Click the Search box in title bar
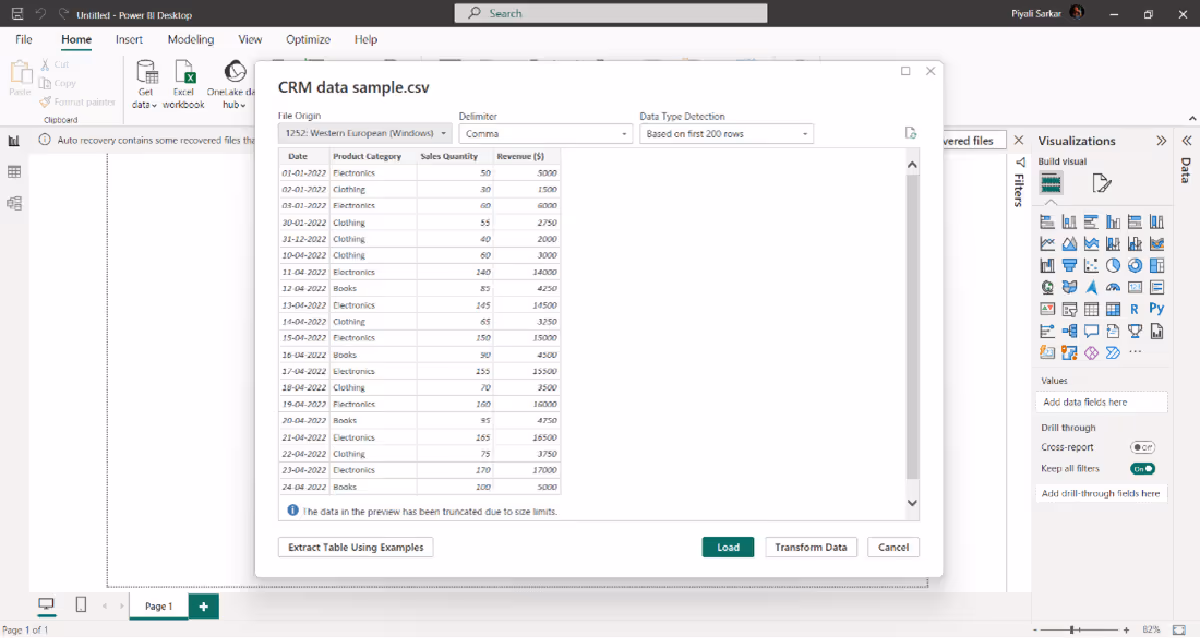This screenshot has height=638, width=1200. coord(611,13)
